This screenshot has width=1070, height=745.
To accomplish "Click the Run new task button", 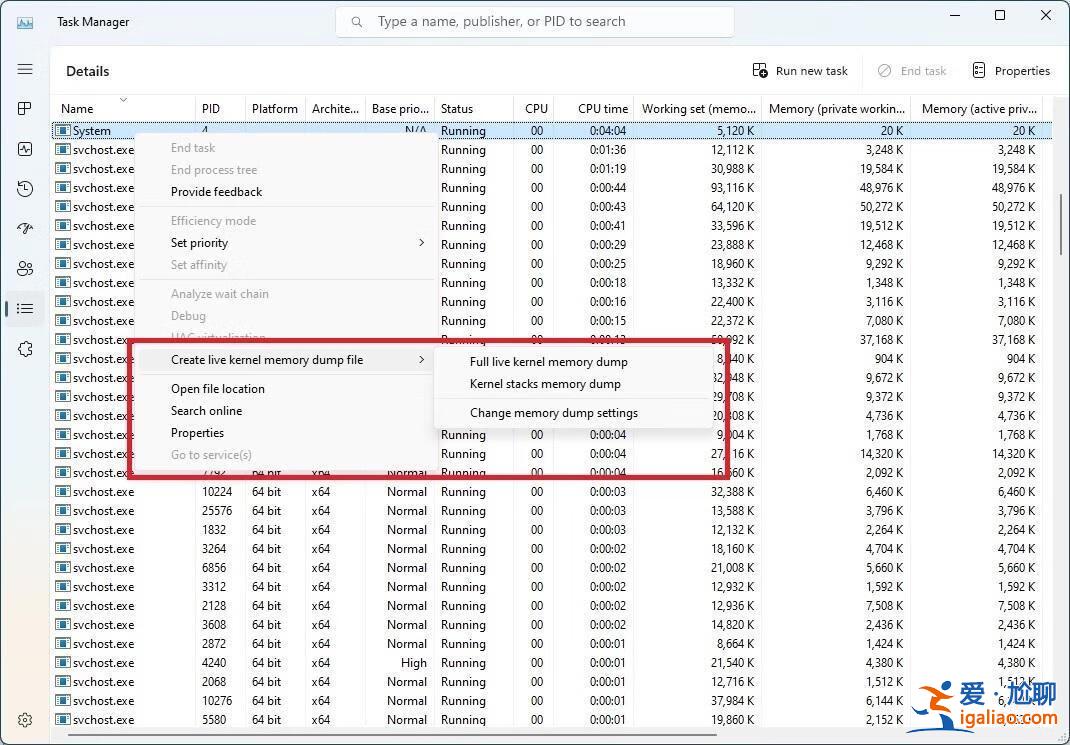I will tap(800, 70).
